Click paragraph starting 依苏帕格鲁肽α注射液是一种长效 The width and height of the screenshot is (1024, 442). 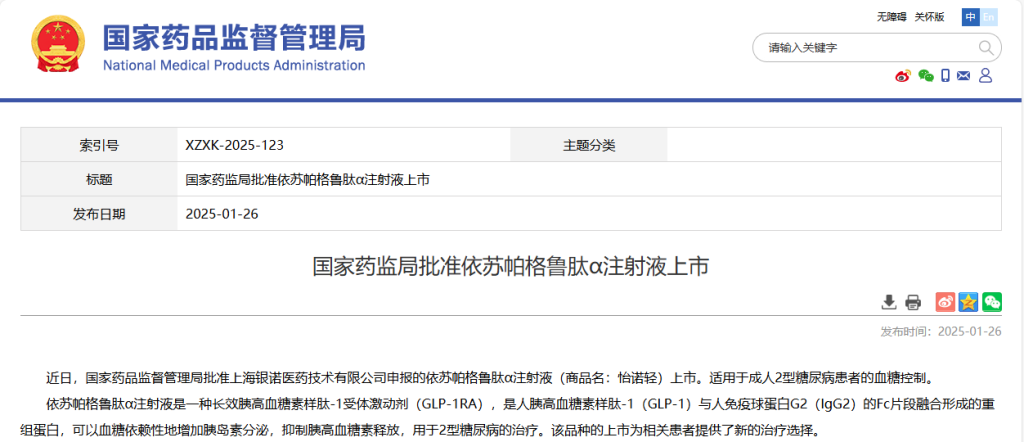[x=508, y=418]
